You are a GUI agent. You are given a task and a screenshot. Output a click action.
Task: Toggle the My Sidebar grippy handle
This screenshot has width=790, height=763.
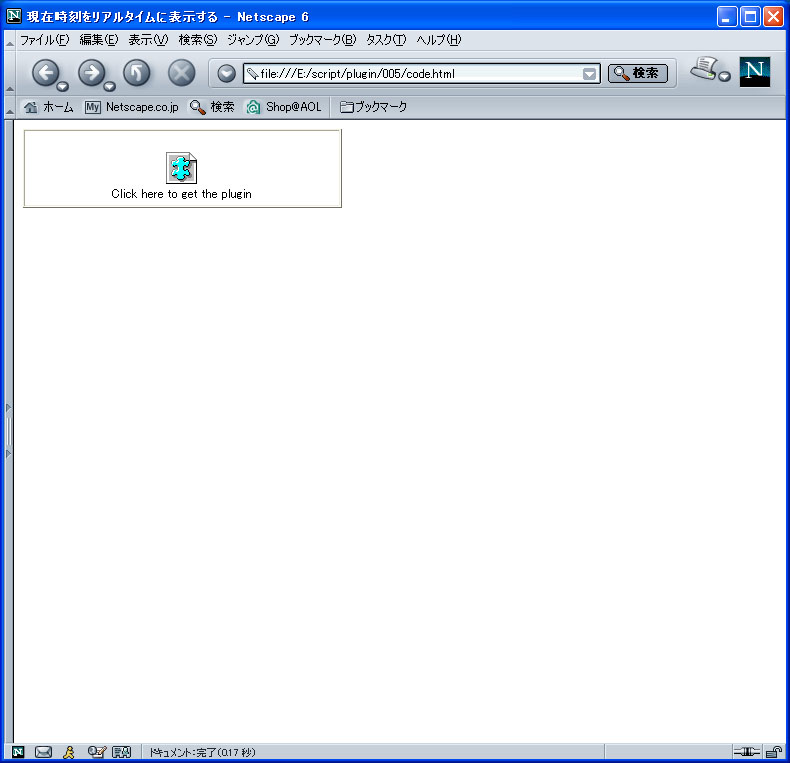[9, 431]
